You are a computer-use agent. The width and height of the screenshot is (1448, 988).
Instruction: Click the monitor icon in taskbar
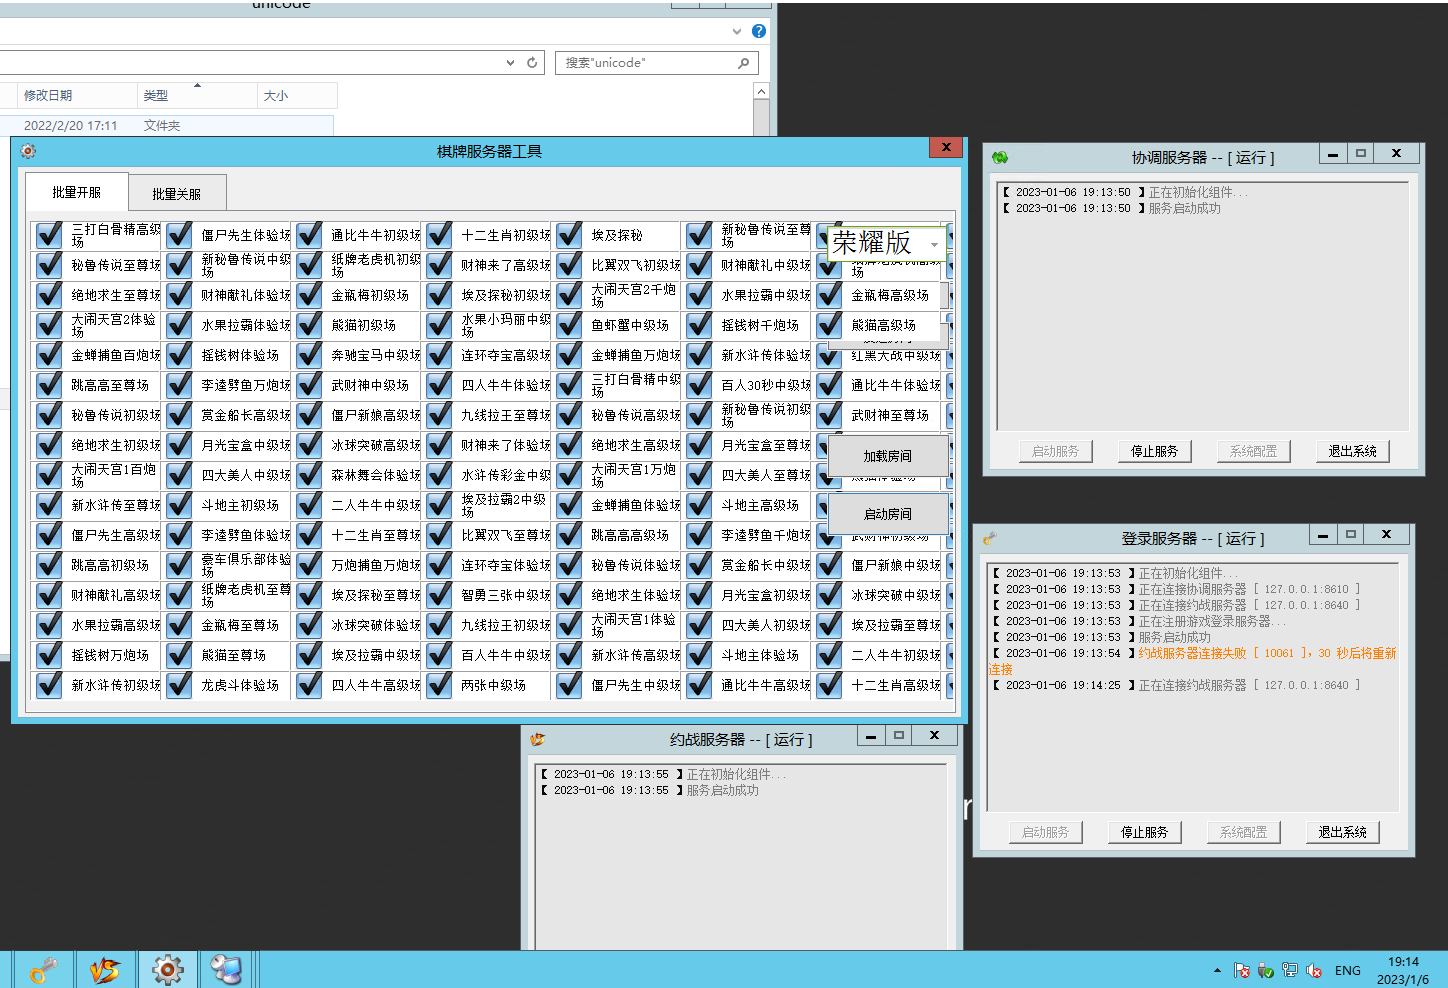click(x=226, y=969)
